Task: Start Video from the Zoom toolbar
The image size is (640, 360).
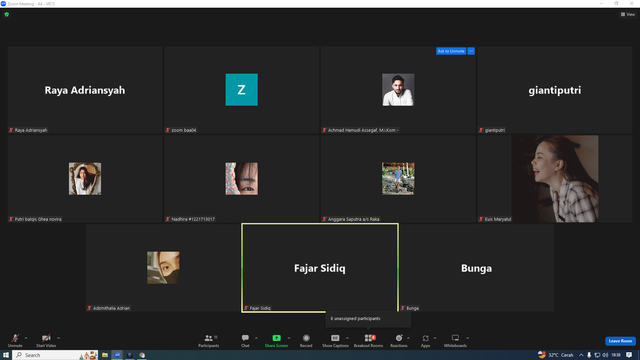Action: point(46,340)
